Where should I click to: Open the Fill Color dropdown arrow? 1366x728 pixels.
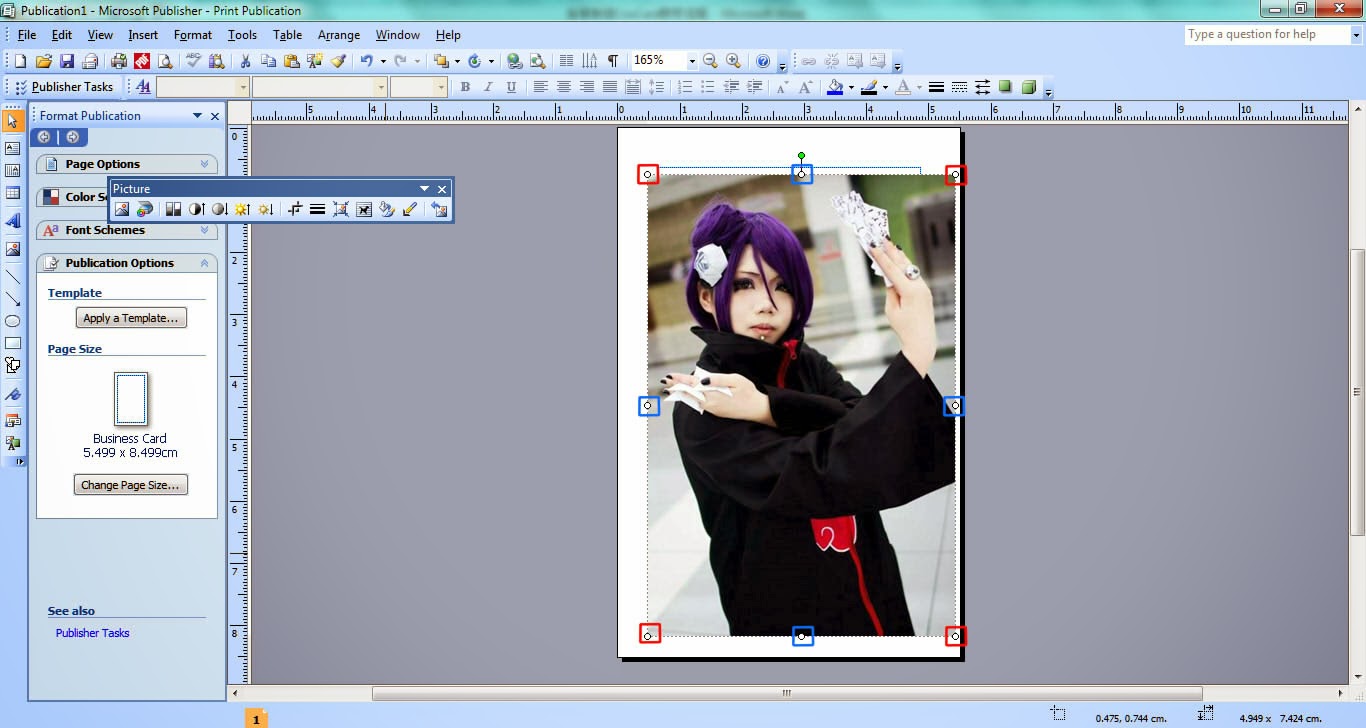(x=851, y=87)
